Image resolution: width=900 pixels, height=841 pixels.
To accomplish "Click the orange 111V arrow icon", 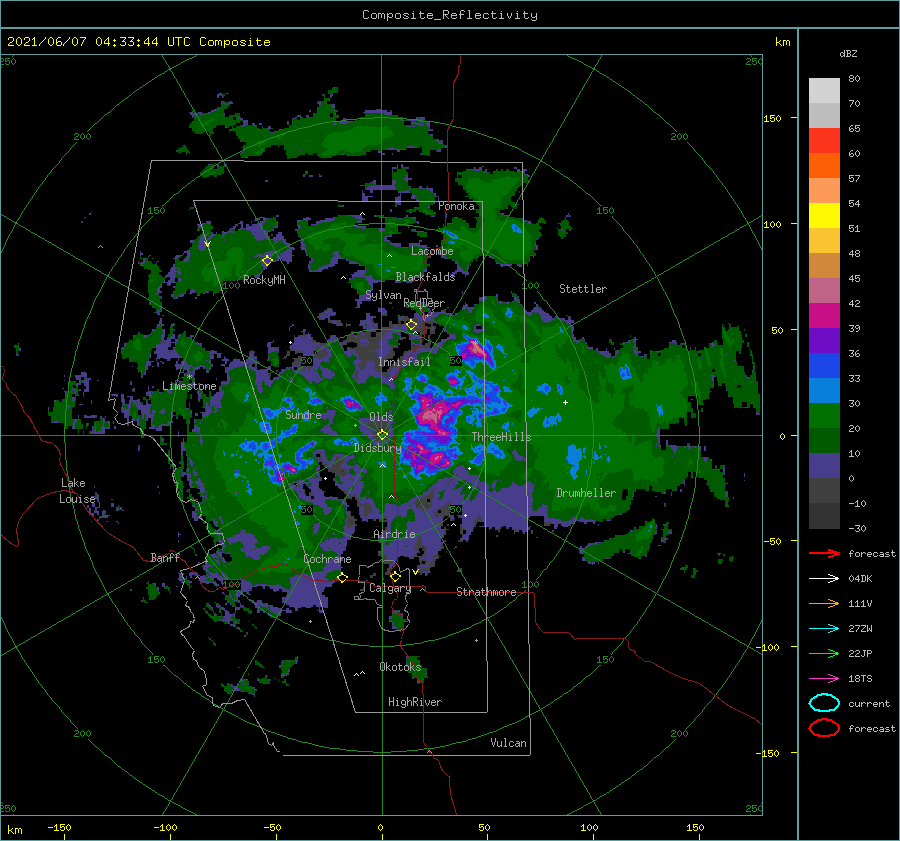I will coord(824,603).
